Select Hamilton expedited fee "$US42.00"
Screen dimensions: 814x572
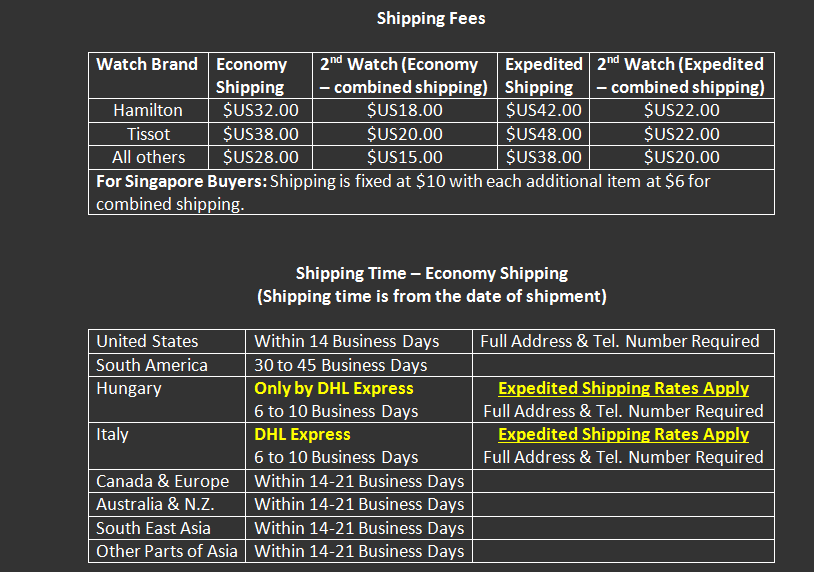[544, 111]
